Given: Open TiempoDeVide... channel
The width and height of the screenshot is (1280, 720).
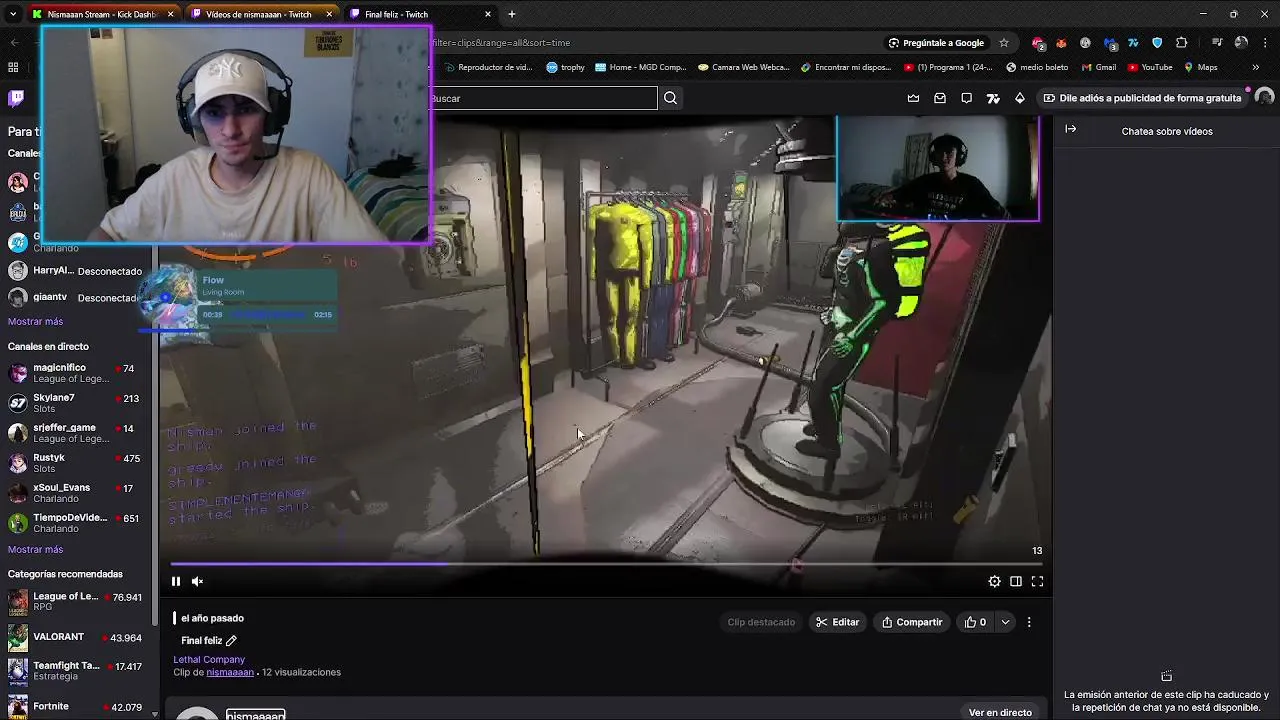Looking at the screenshot, I should (76, 523).
